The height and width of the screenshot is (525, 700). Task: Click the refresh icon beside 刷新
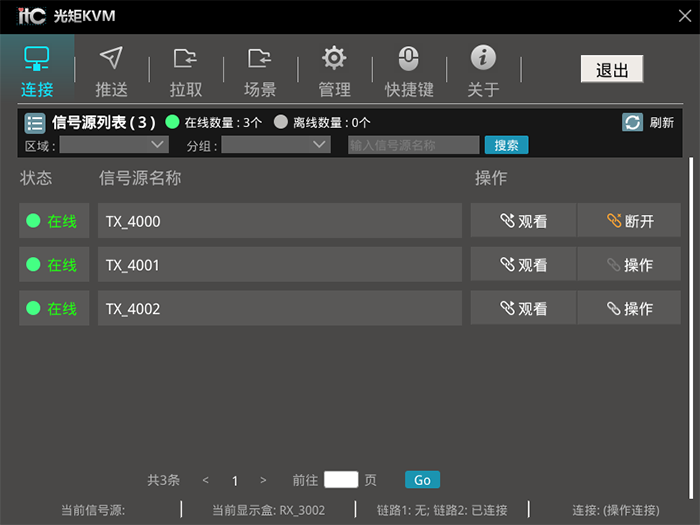pyautogui.click(x=632, y=122)
